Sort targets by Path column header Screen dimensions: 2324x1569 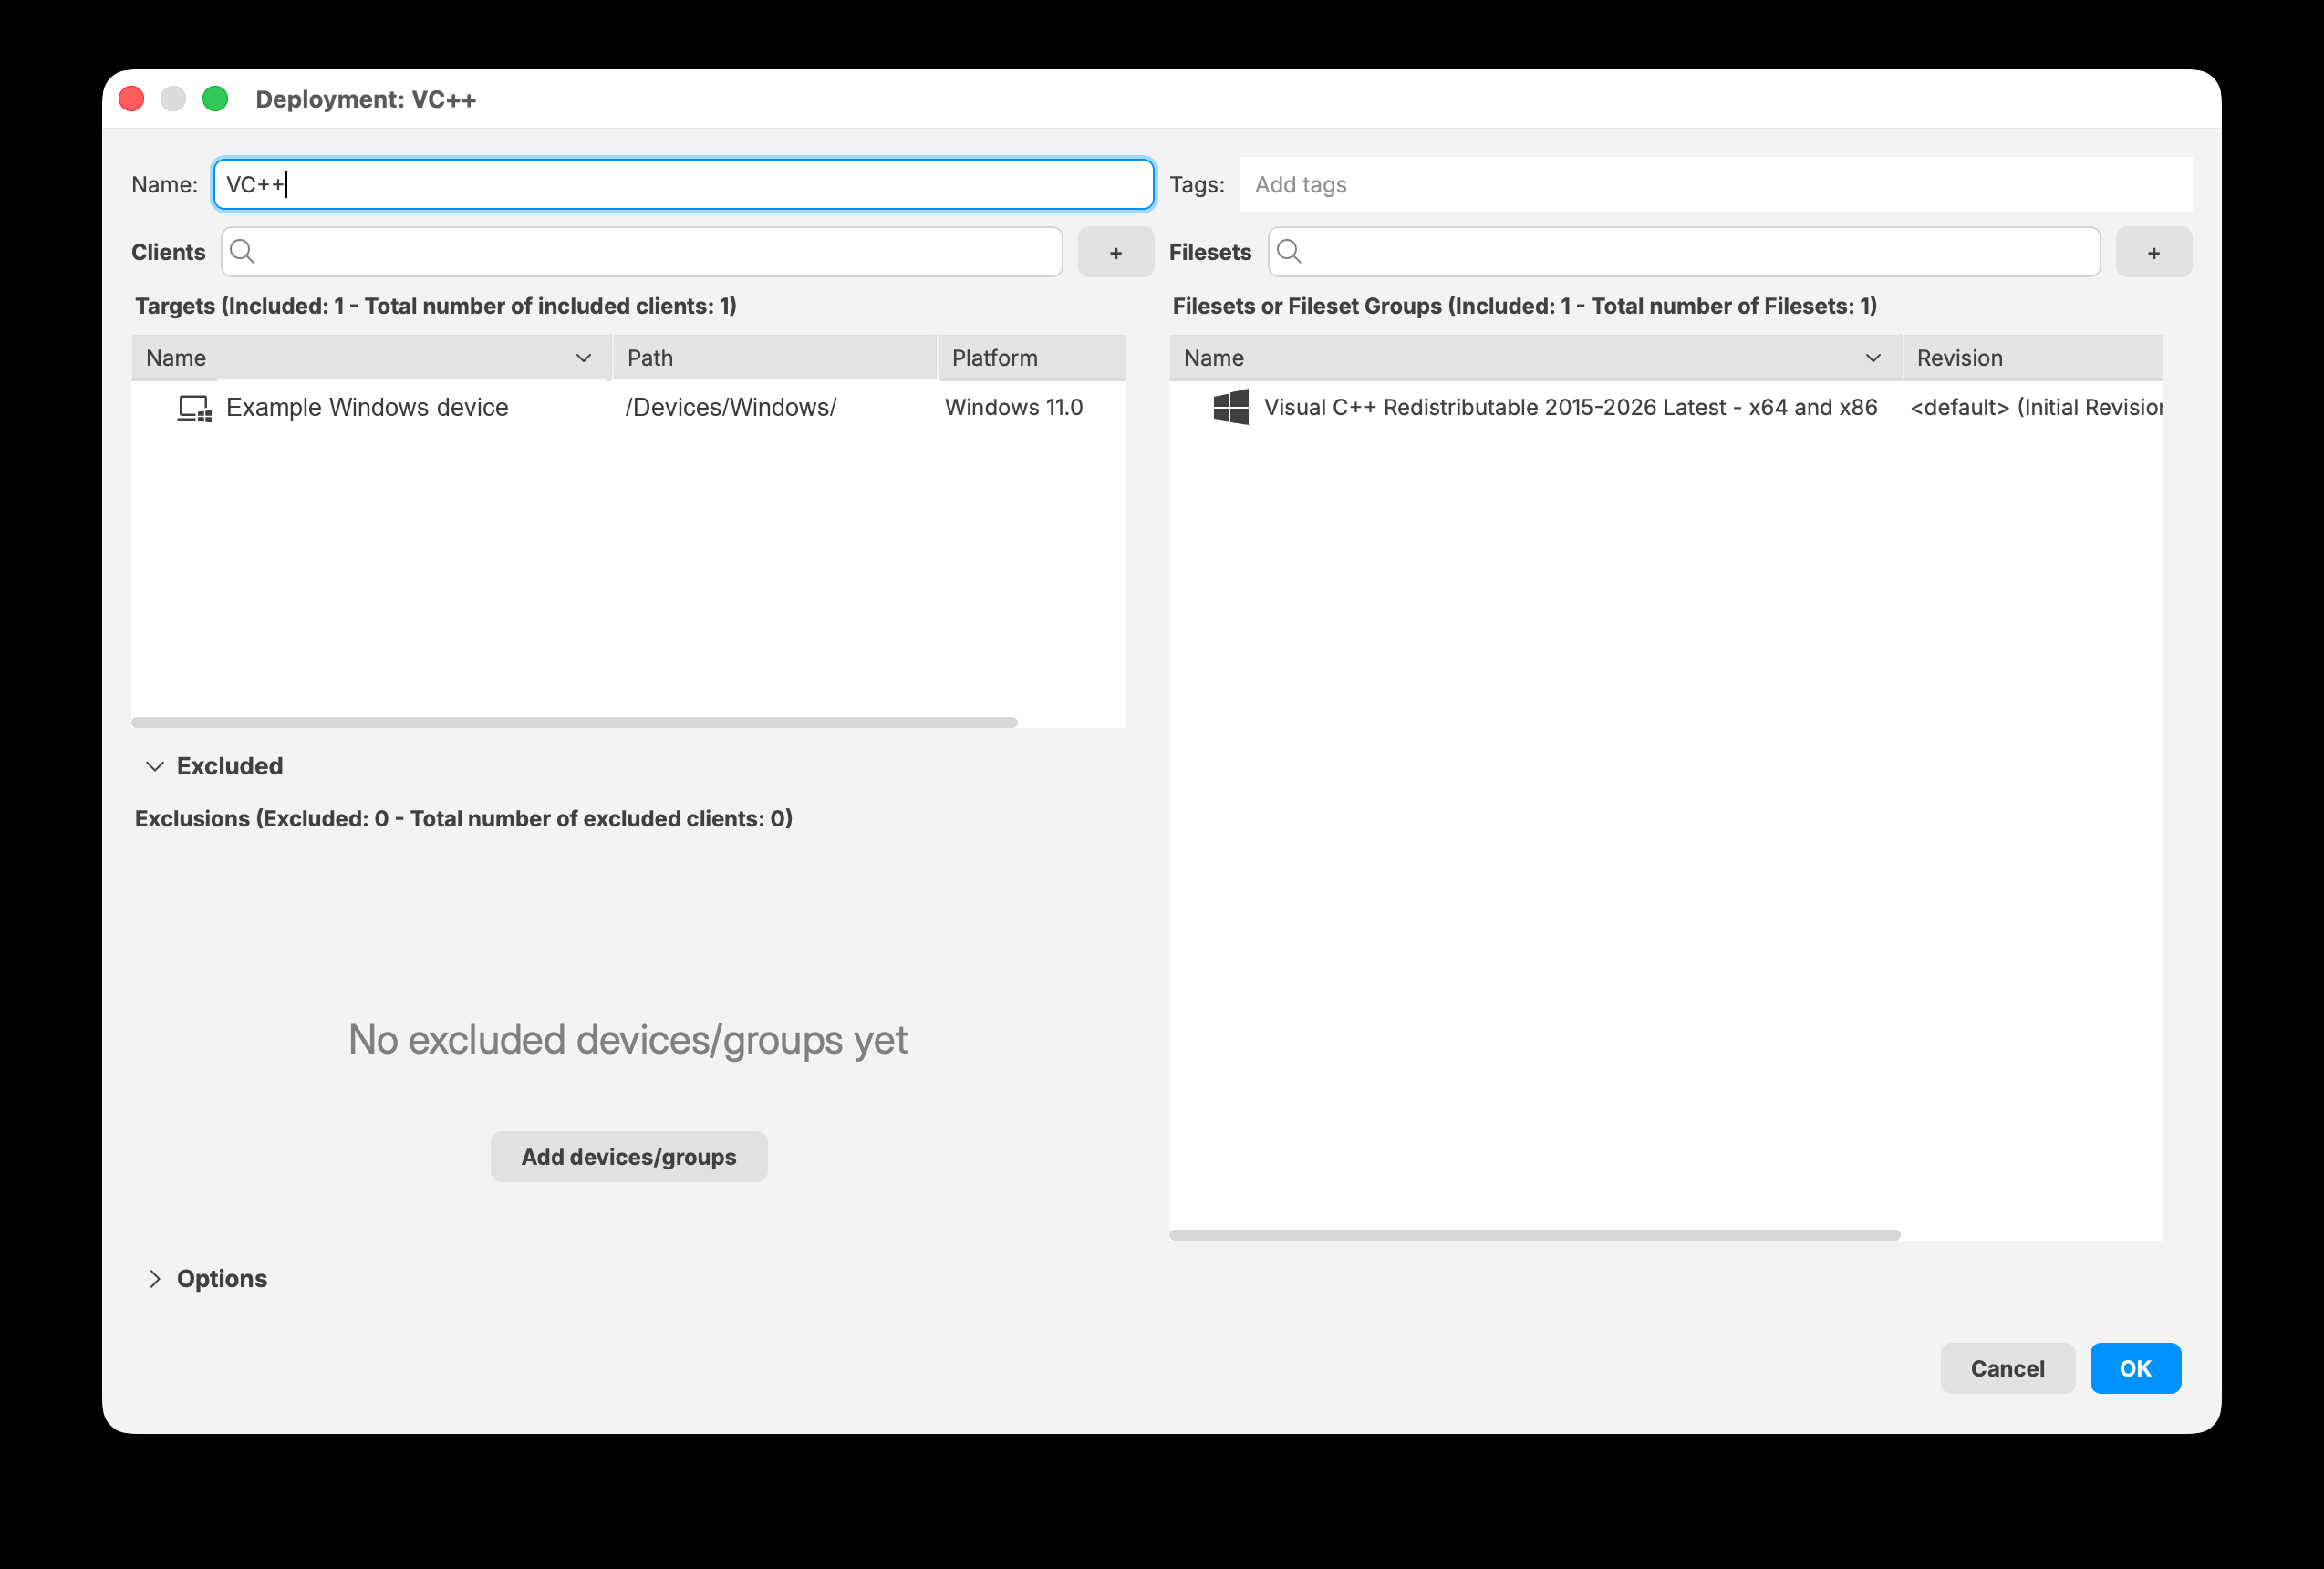click(775, 358)
